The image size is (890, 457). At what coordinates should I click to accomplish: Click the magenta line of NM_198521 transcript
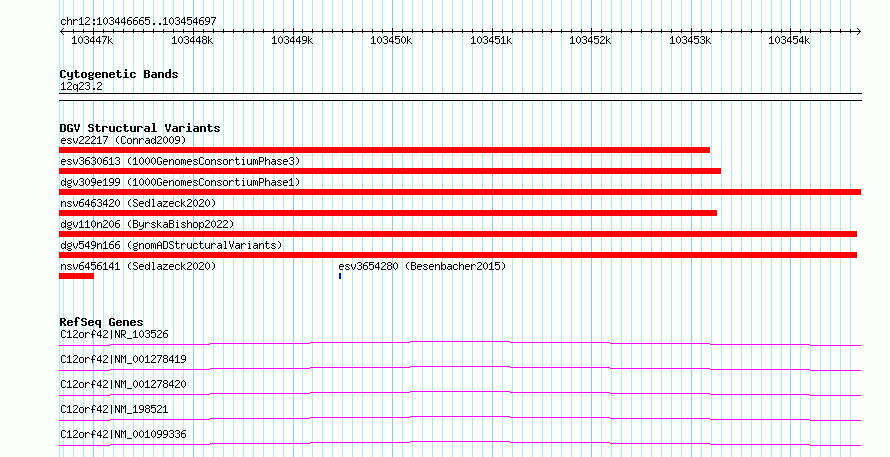[460, 418]
